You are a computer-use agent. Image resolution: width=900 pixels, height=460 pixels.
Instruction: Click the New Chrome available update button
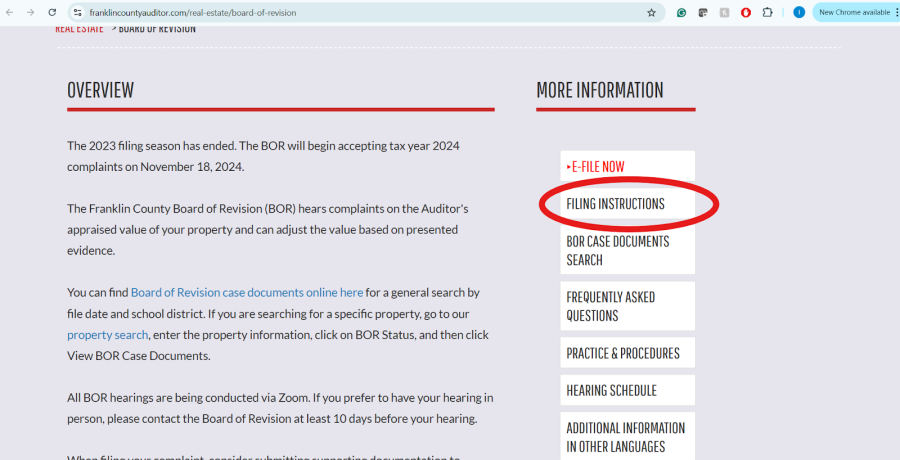click(x=854, y=12)
